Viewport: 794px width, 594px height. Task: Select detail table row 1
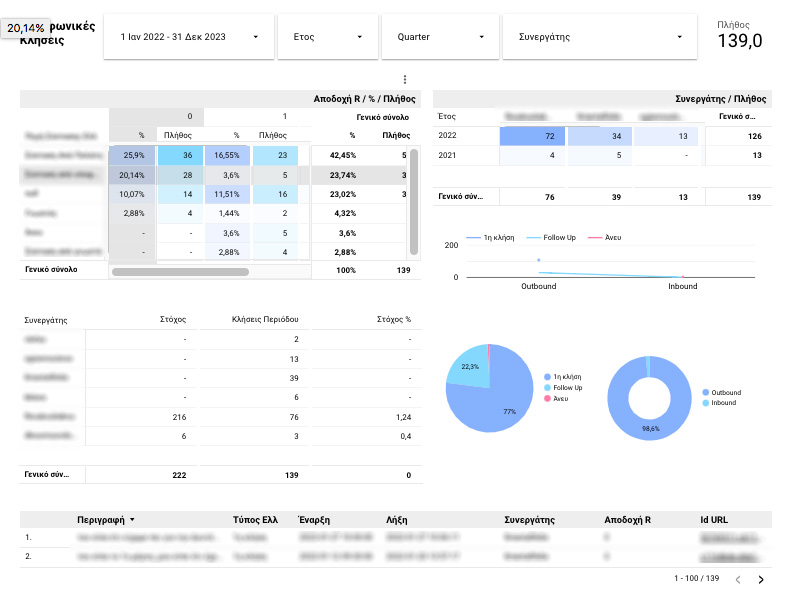[x=395, y=537]
